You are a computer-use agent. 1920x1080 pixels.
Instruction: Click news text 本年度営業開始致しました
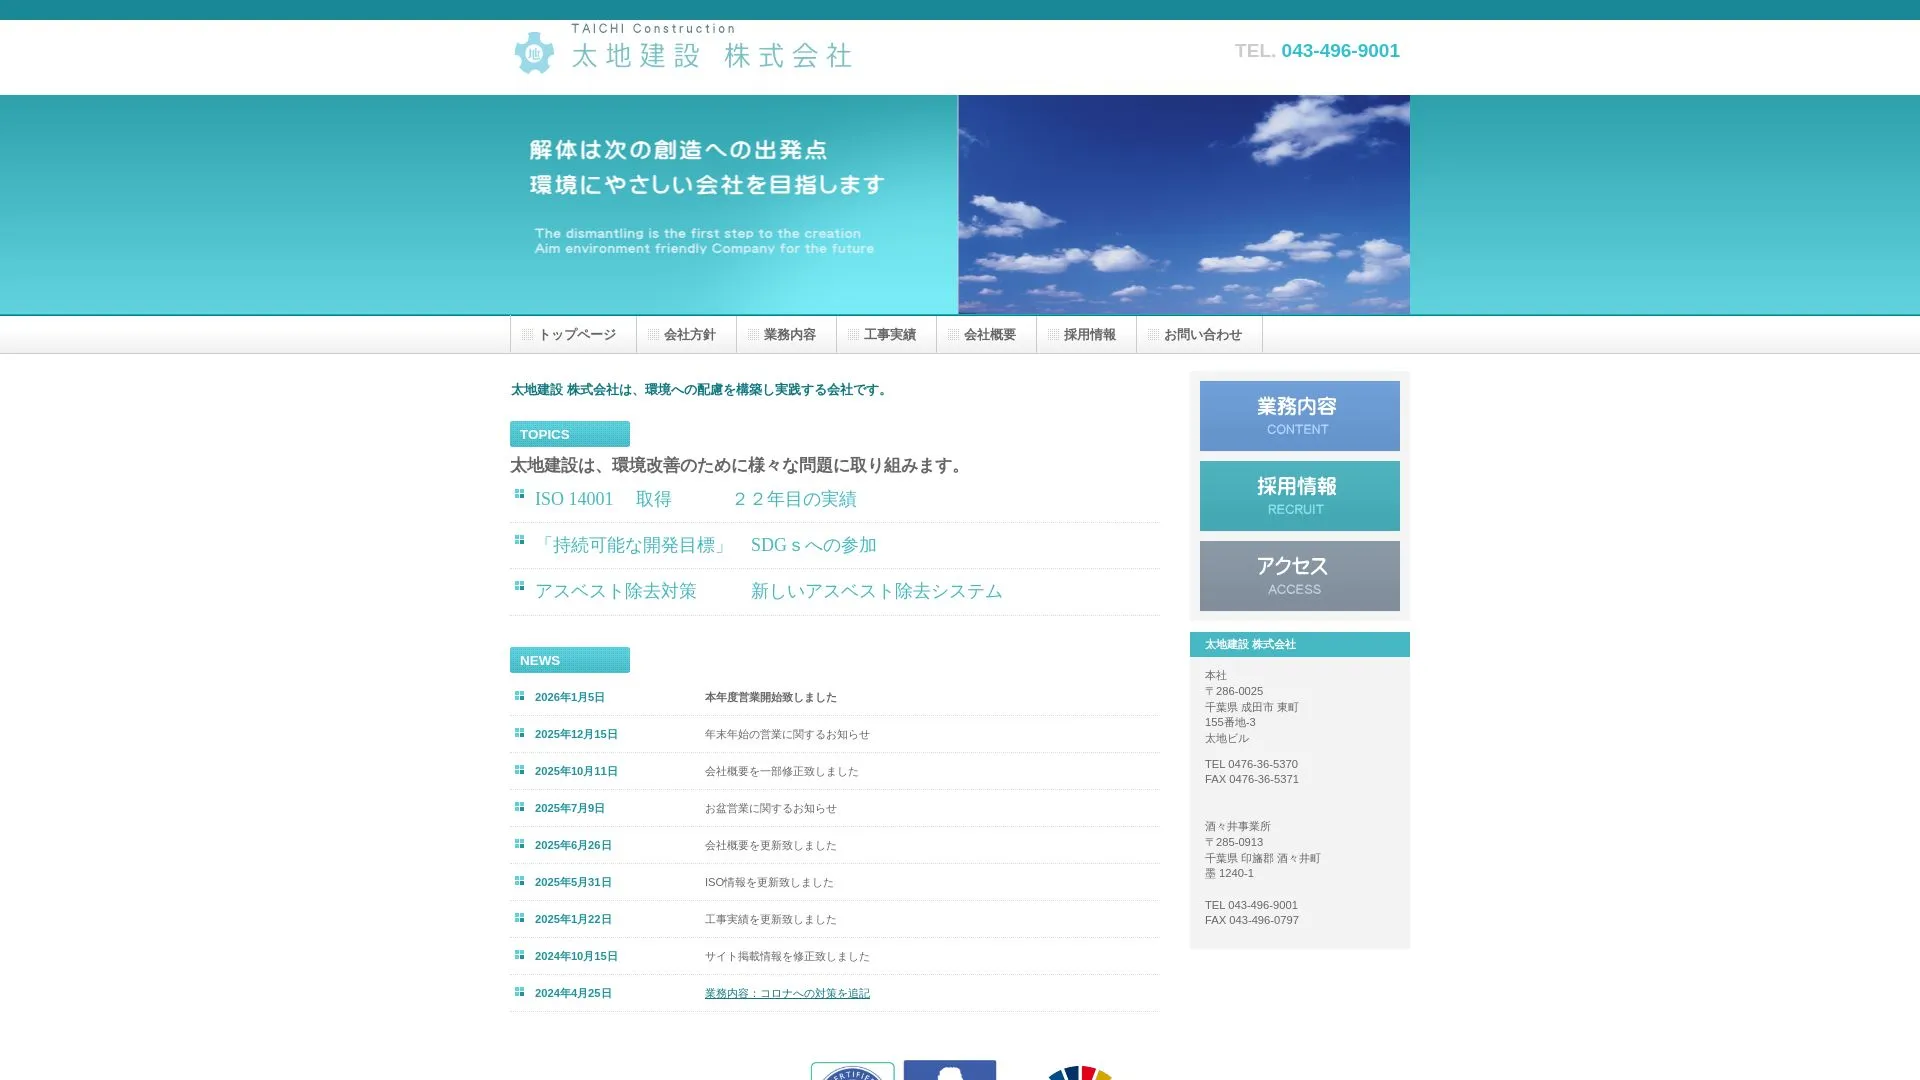[771, 697]
